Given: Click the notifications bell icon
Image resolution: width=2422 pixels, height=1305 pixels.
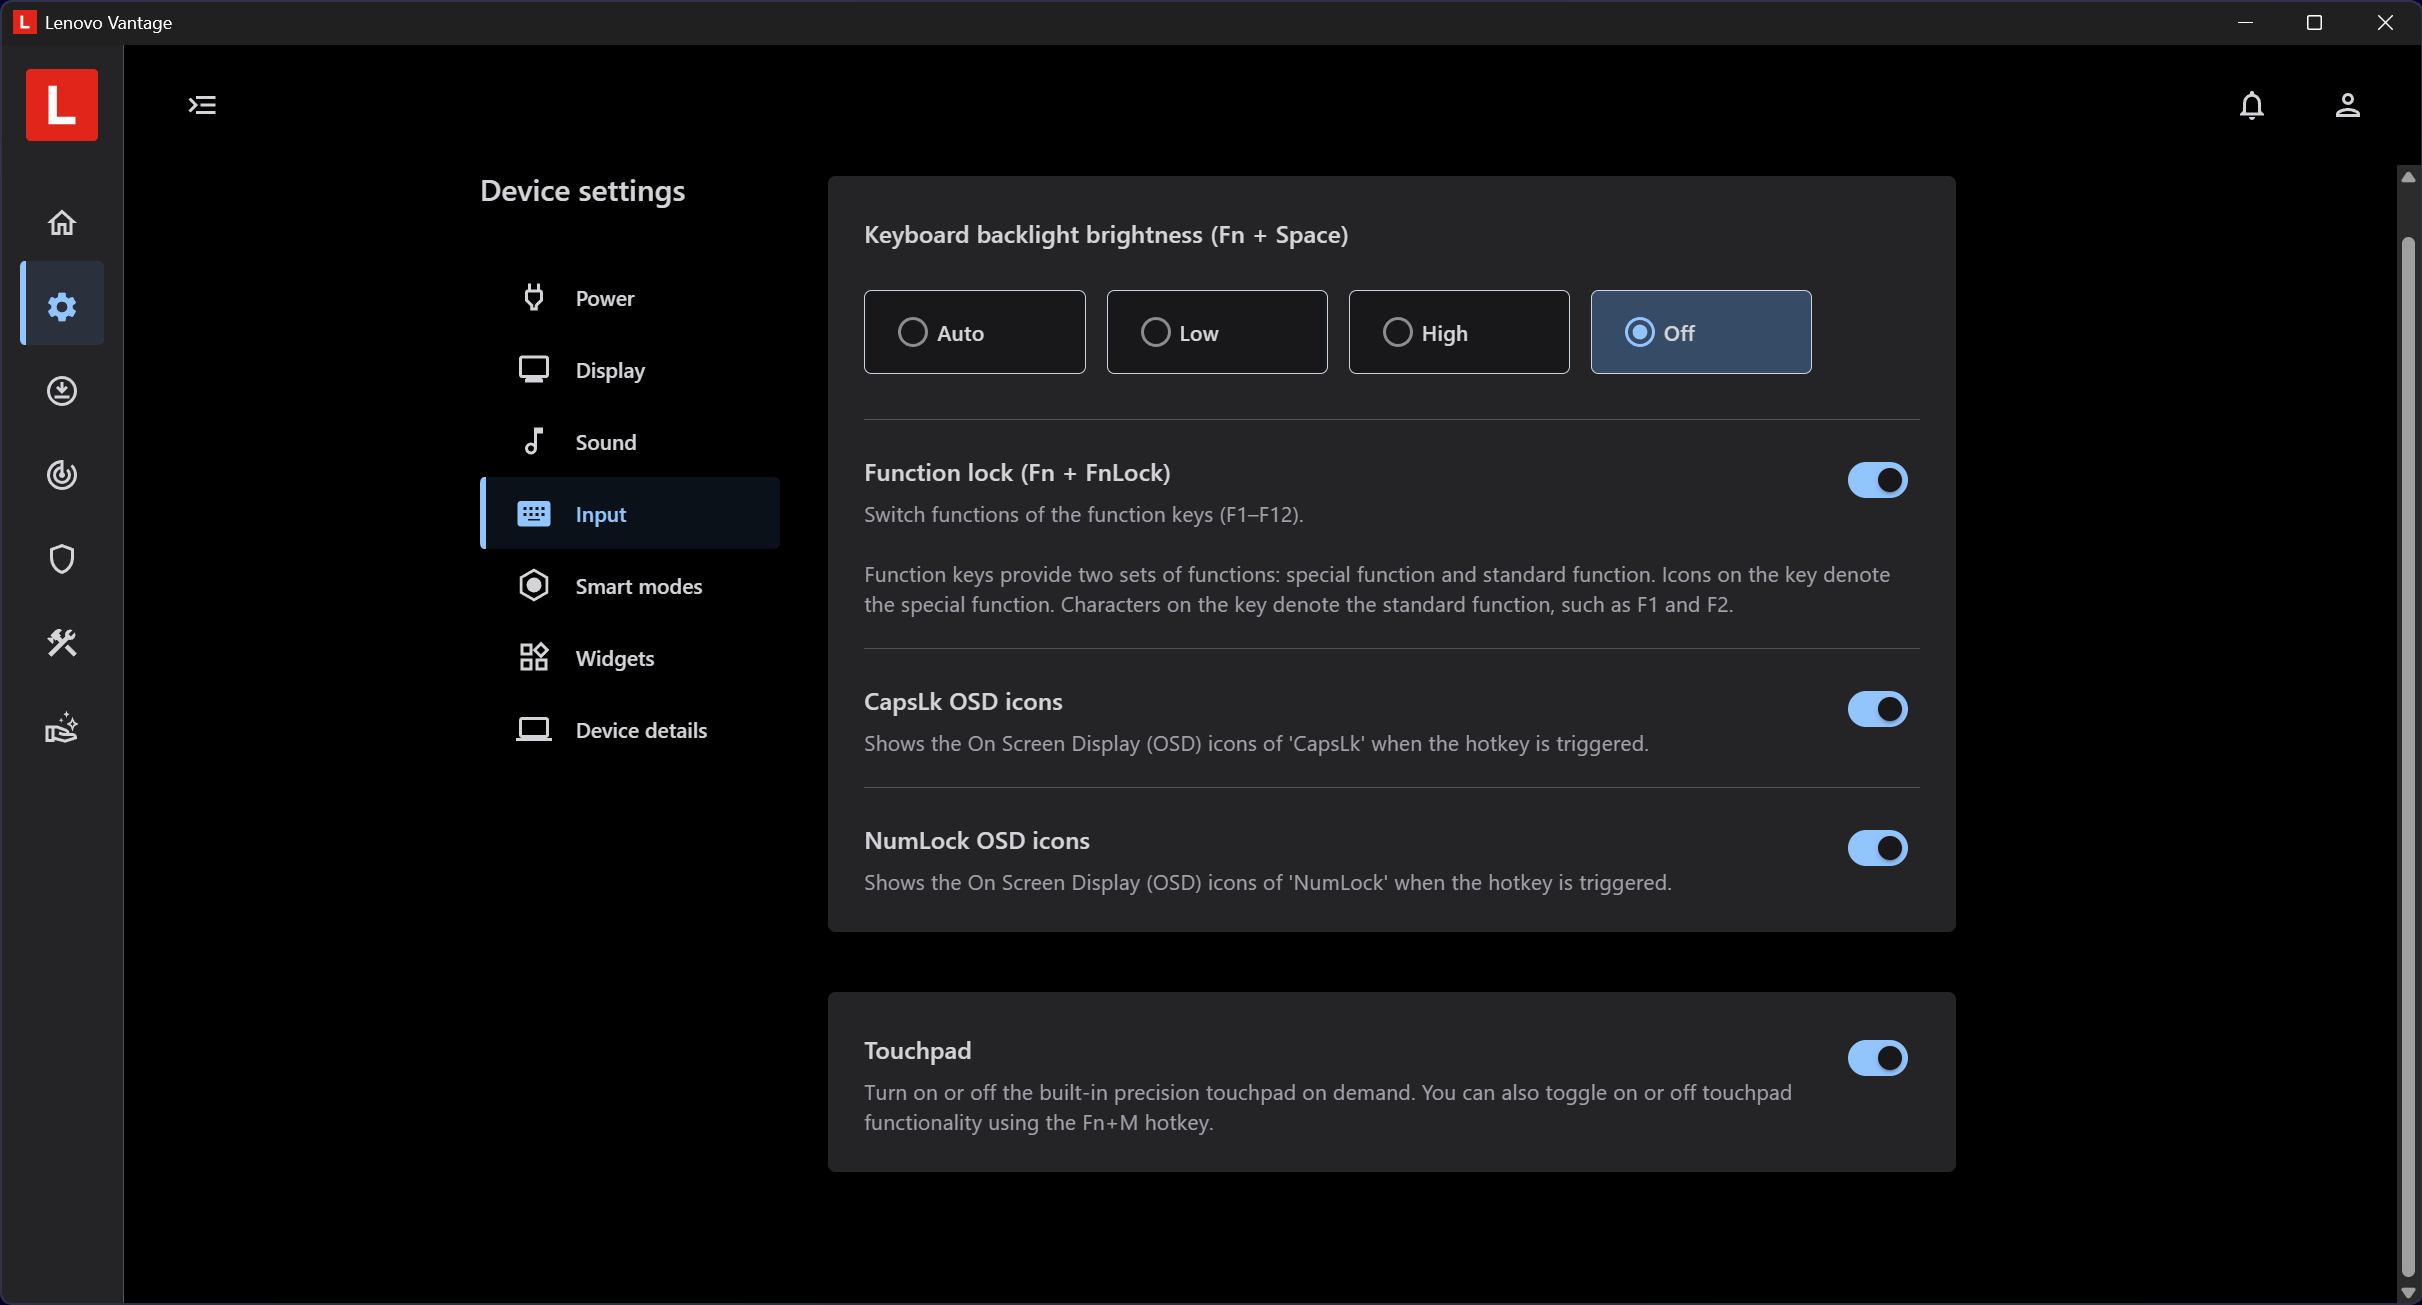Looking at the screenshot, I should click(x=2251, y=105).
